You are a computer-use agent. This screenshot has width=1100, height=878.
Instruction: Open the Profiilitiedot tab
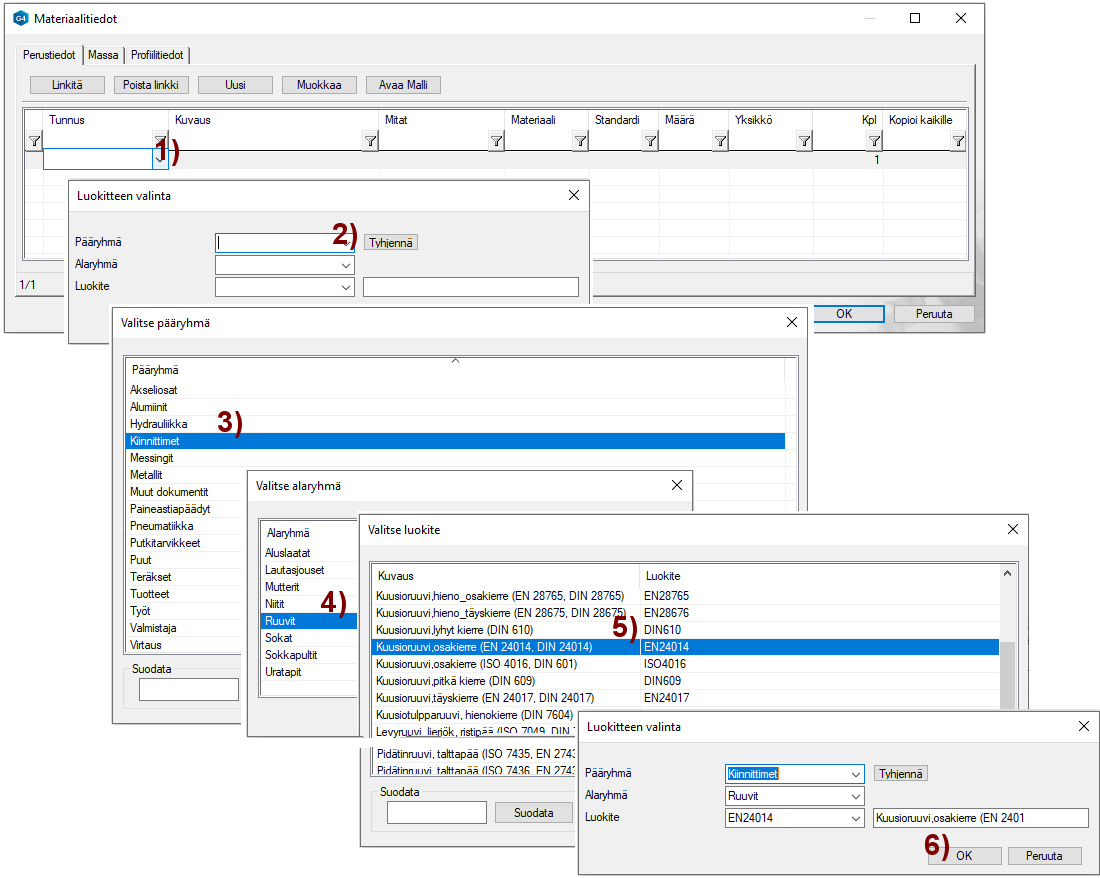click(x=158, y=55)
